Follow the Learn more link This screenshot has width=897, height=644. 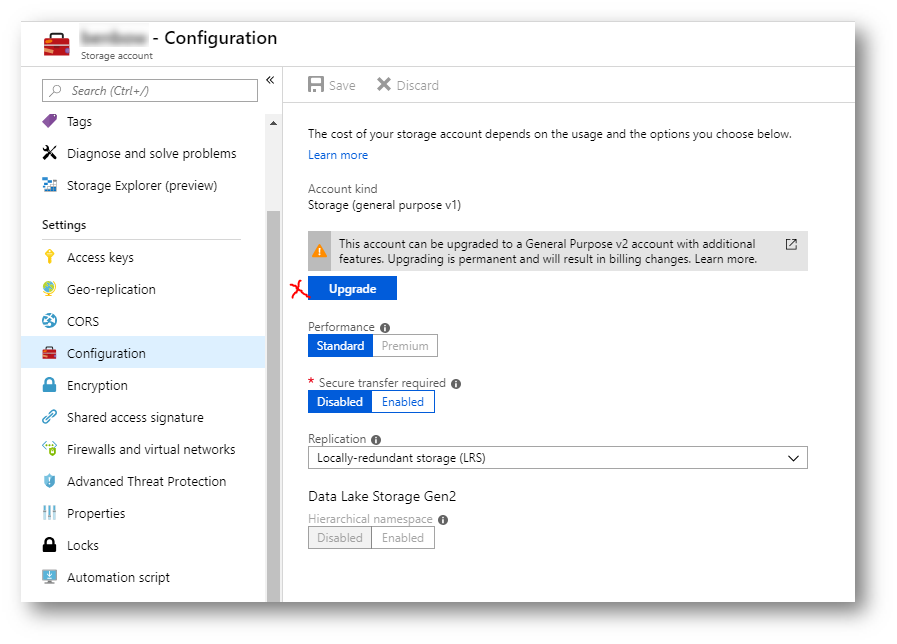pyautogui.click(x=338, y=155)
